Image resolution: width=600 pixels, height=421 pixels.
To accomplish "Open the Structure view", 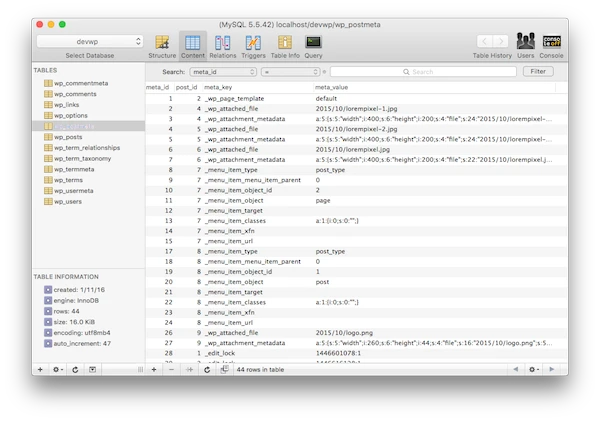I will [162, 43].
